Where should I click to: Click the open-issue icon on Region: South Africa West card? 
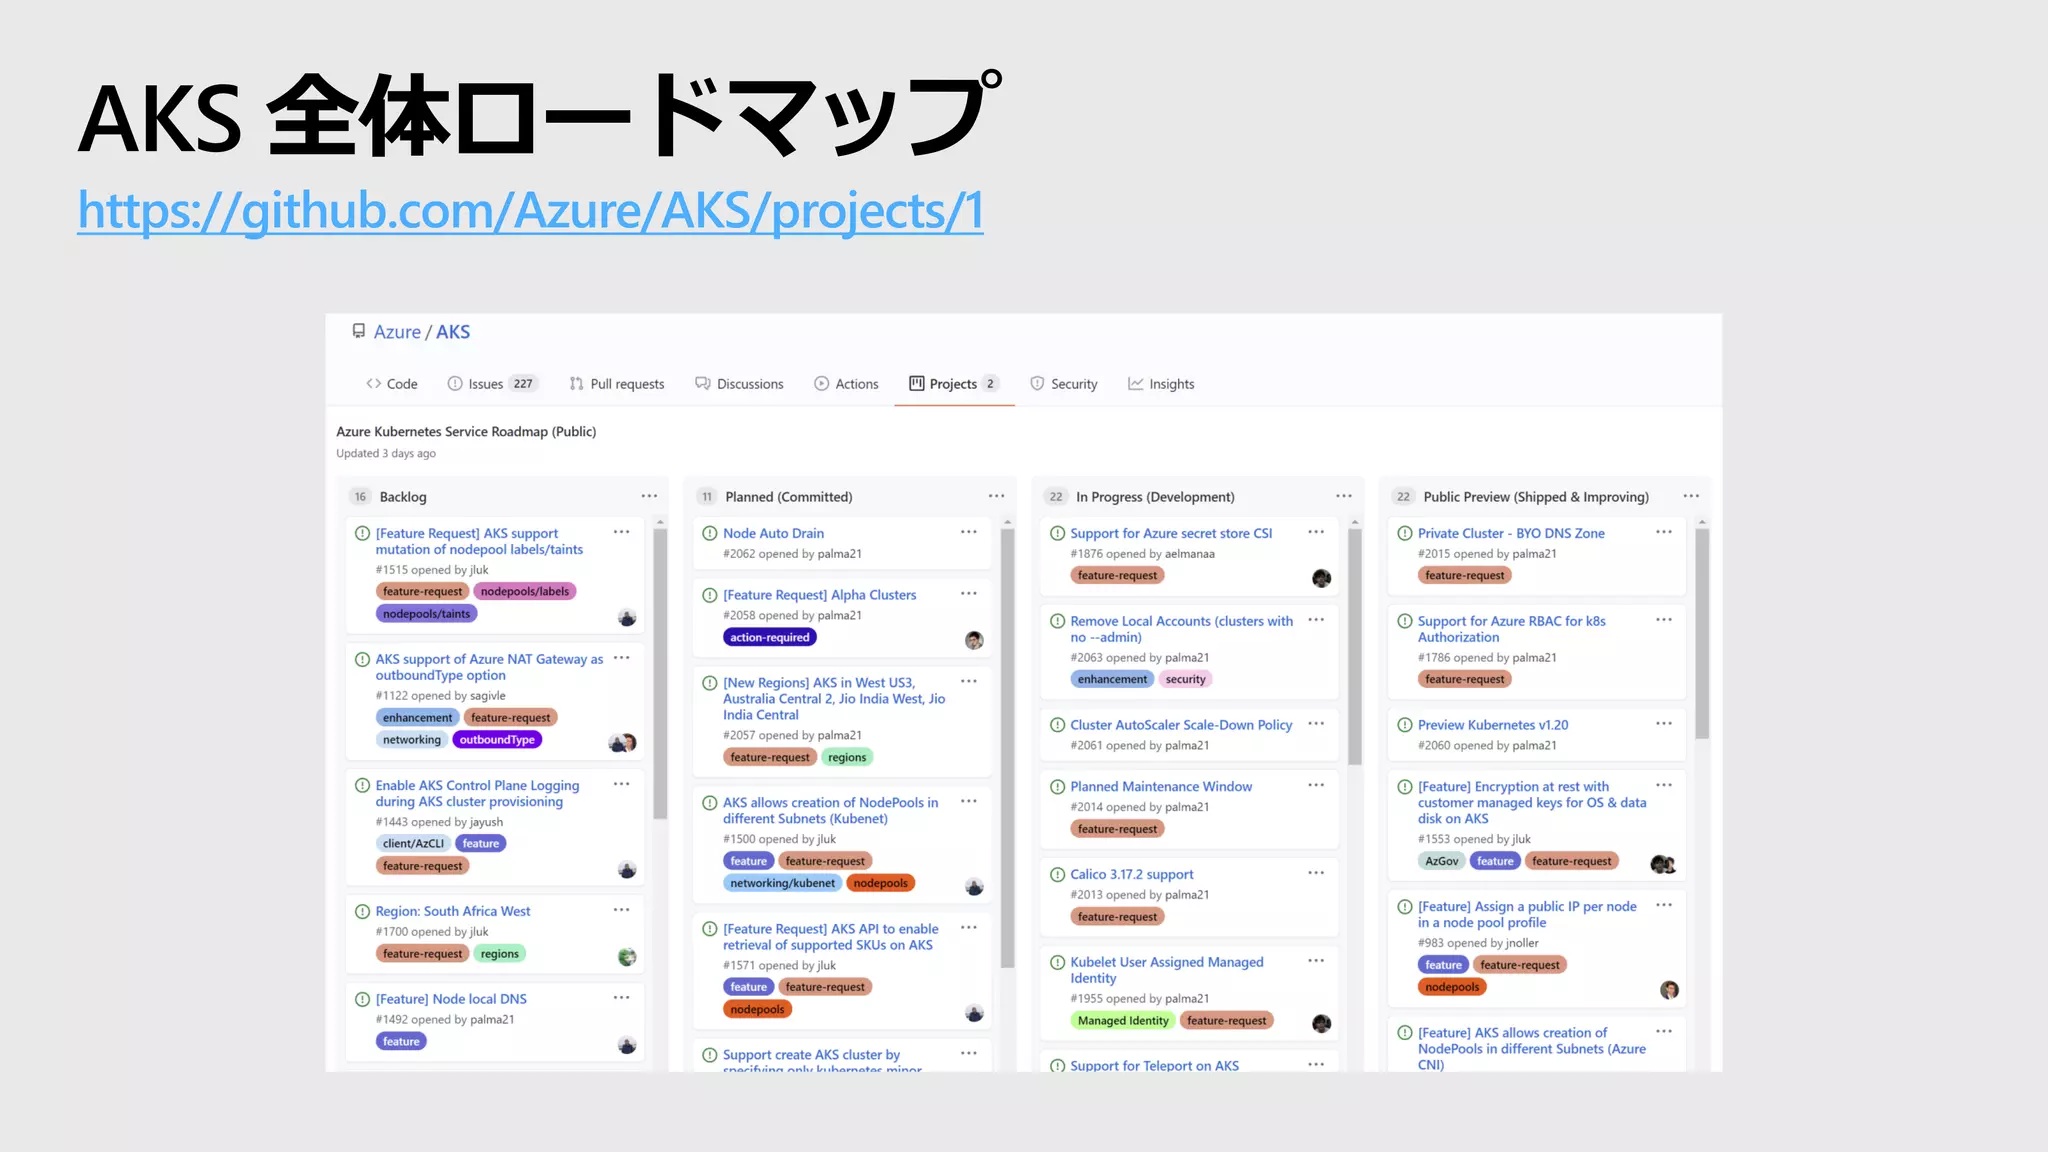pyautogui.click(x=362, y=911)
